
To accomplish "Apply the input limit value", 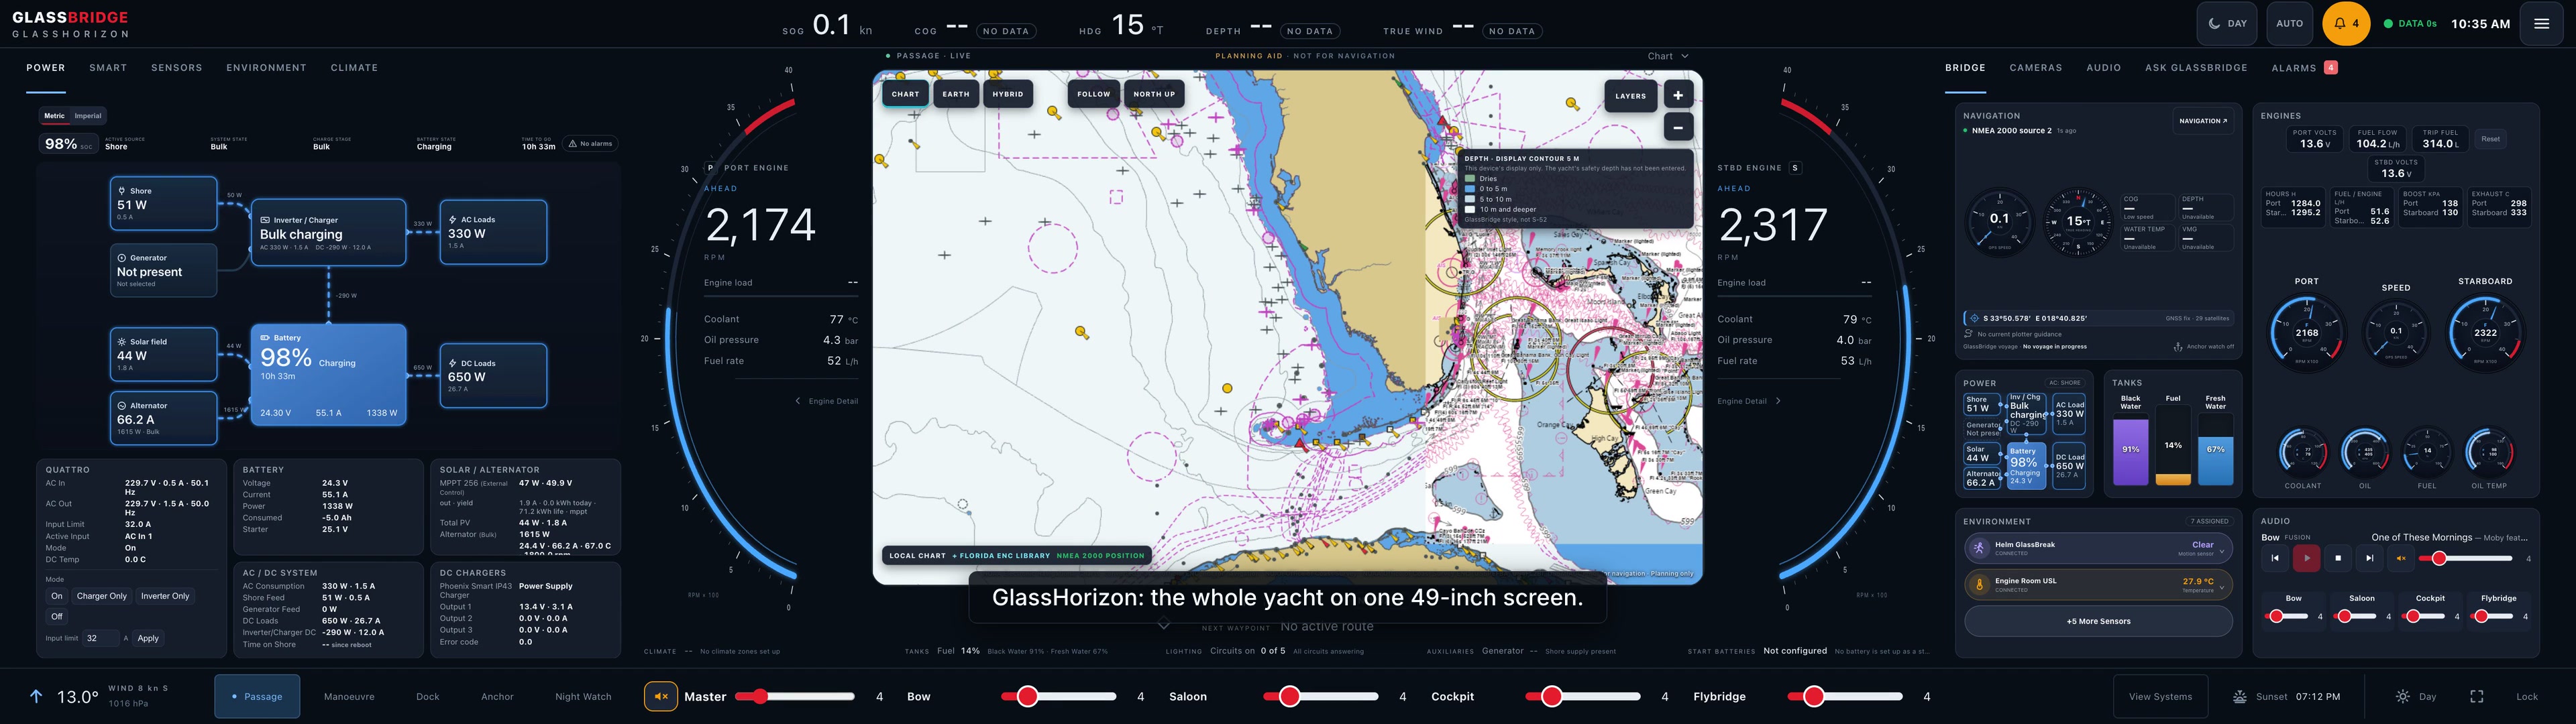I will pos(148,638).
